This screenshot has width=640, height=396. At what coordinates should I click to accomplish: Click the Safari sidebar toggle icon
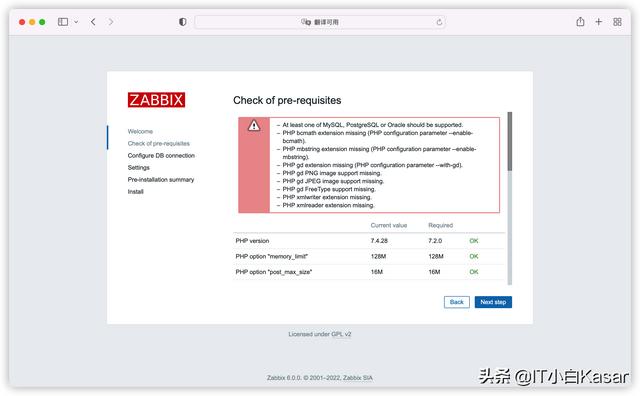pyautogui.click(x=63, y=22)
